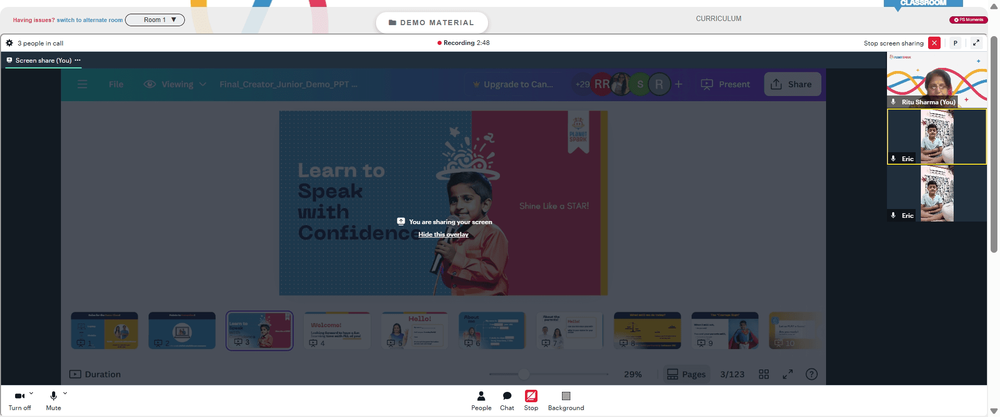
Task: Expand camera options chevron
Action: (31, 393)
